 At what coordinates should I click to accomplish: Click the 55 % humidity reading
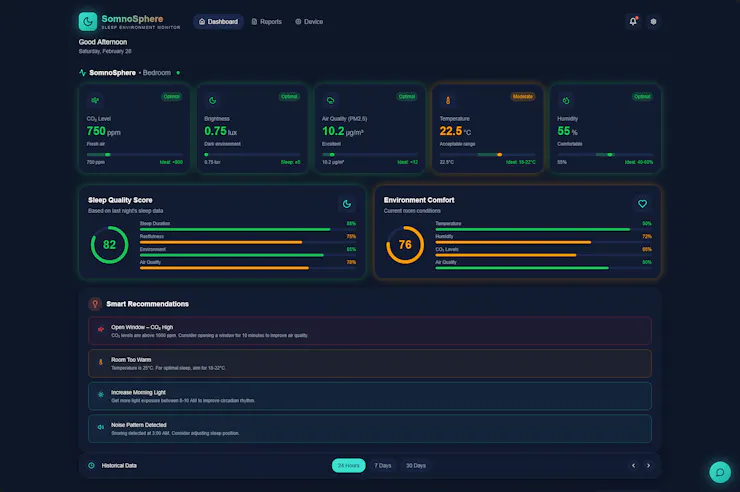pyautogui.click(x=567, y=131)
